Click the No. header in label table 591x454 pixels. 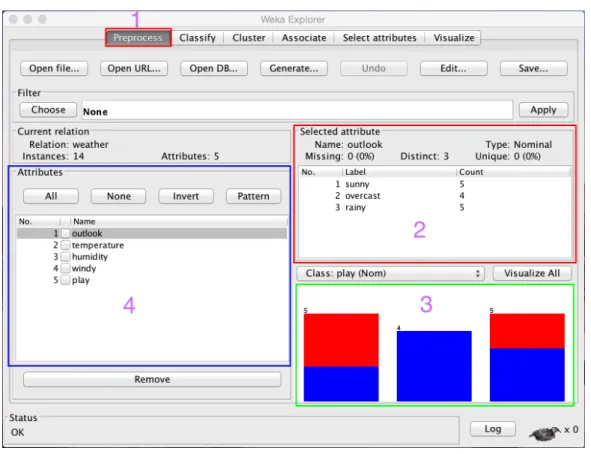coord(321,172)
